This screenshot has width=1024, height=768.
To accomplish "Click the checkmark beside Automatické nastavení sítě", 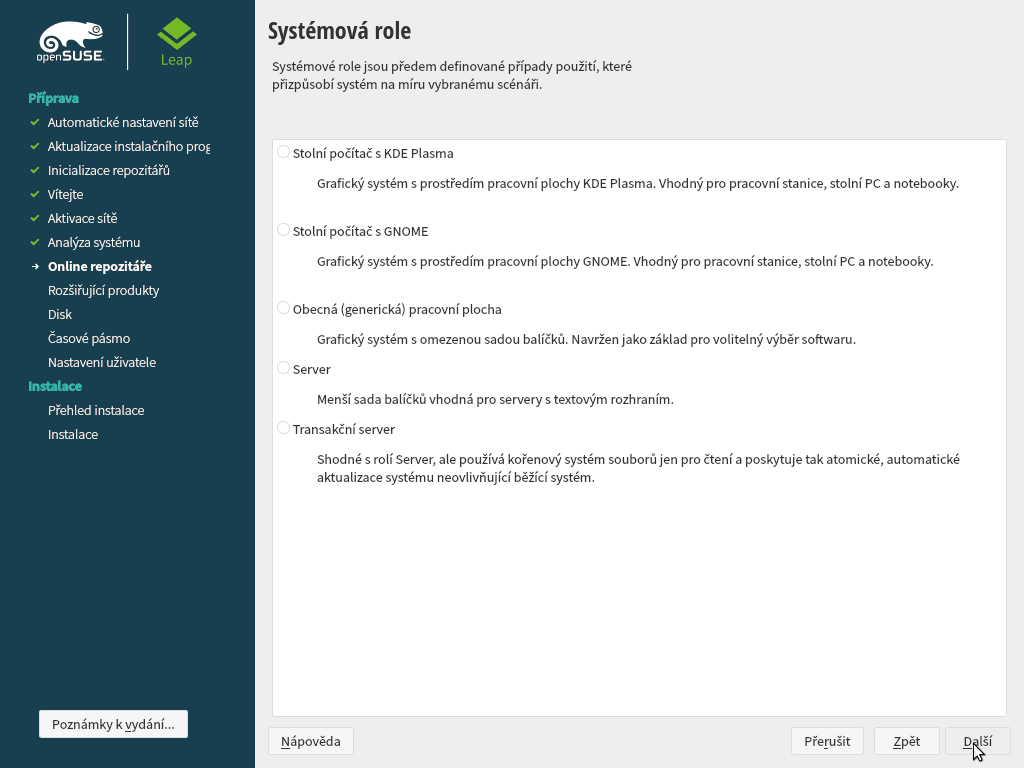I will point(36,122).
